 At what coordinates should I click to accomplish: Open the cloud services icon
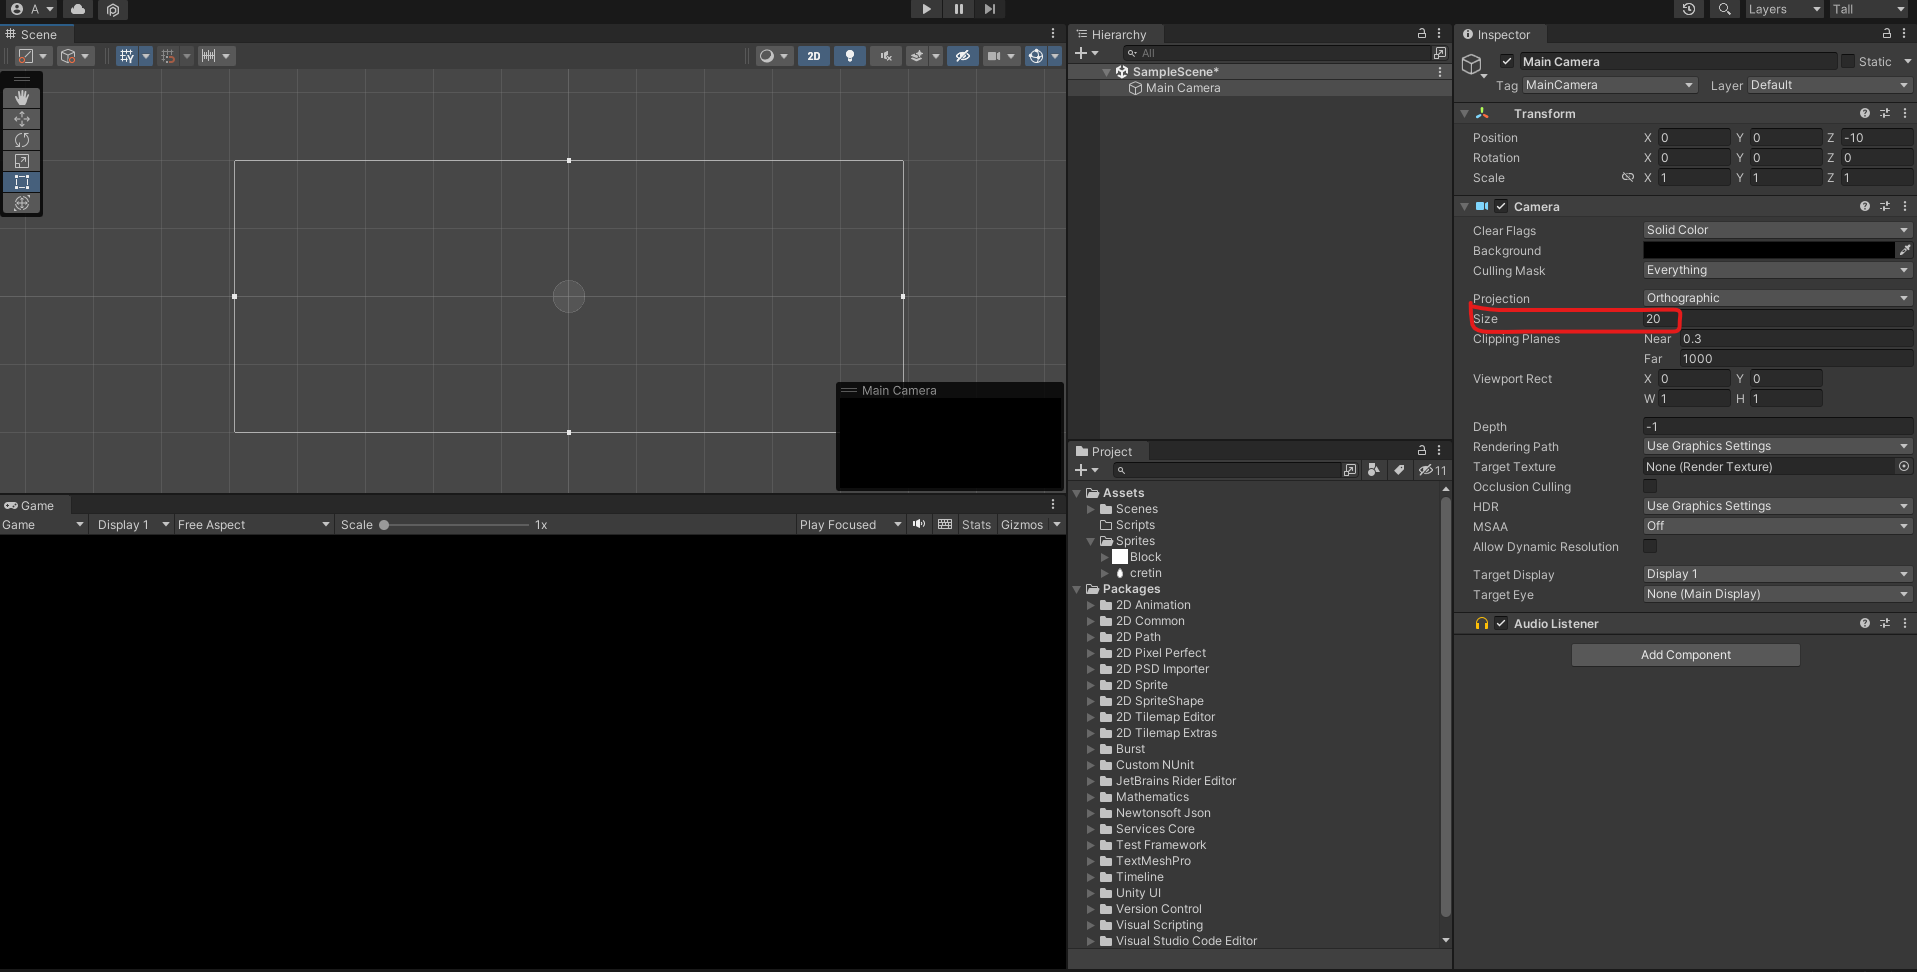[x=78, y=9]
